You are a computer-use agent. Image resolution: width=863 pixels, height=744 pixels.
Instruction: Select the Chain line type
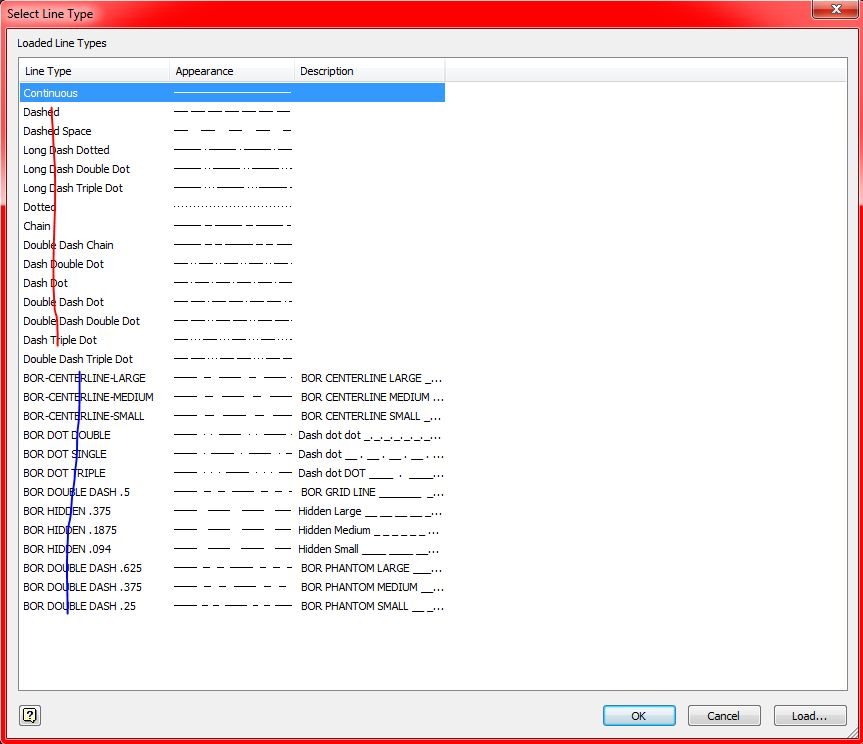coord(232,226)
